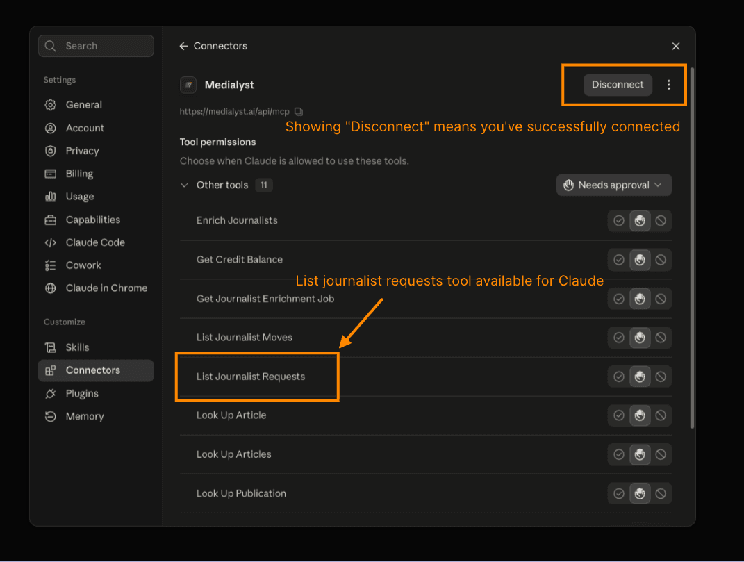Disconnect the Medialyst connector
The height and width of the screenshot is (562, 744).
(x=617, y=85)
